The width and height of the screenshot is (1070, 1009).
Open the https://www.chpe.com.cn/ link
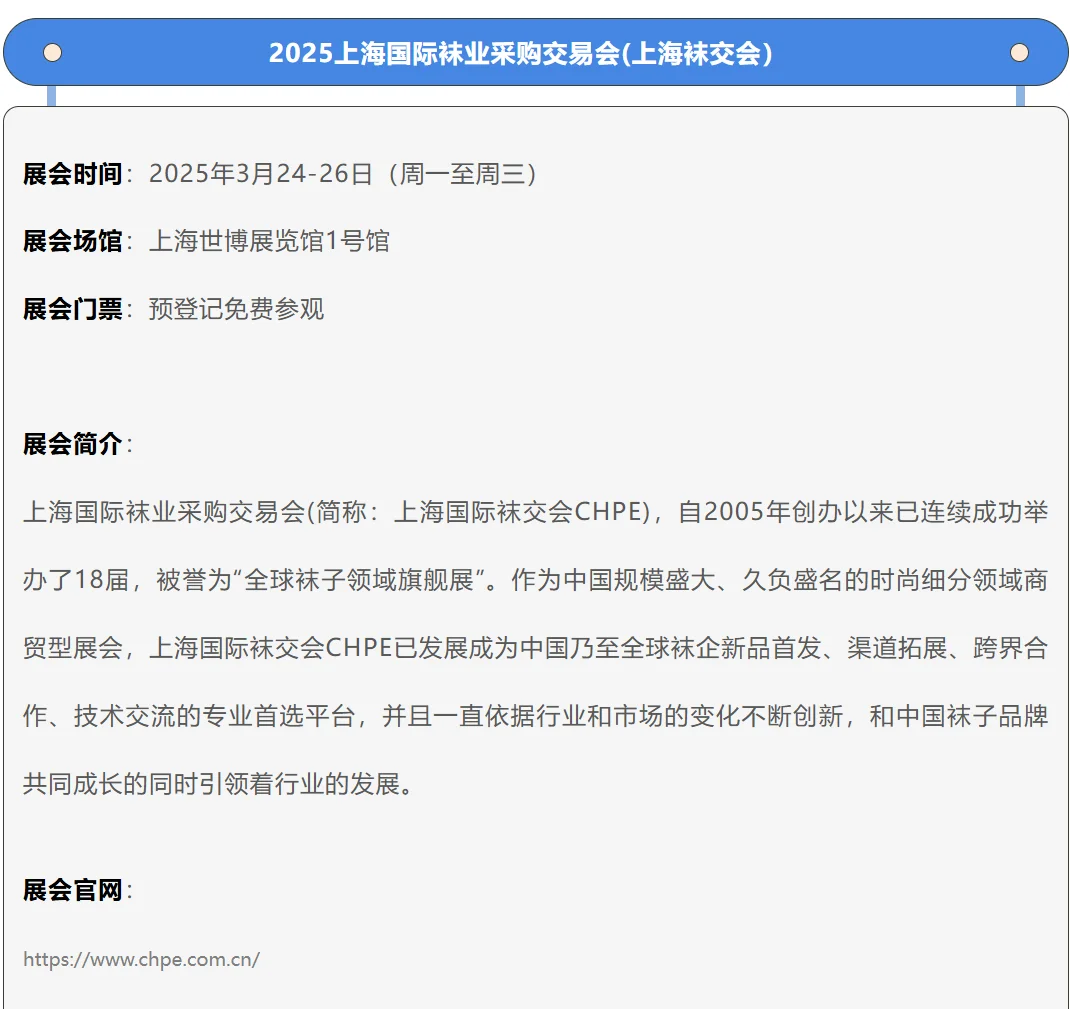coord(141,959)
